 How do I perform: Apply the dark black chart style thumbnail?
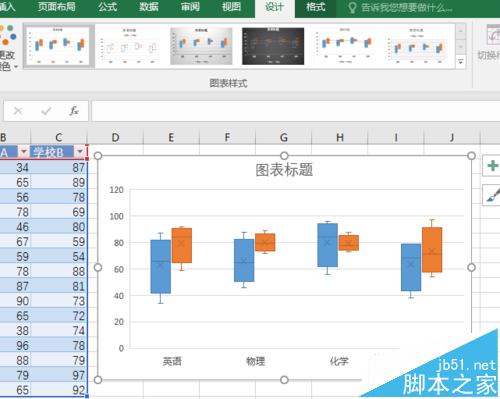pos(273,46)
